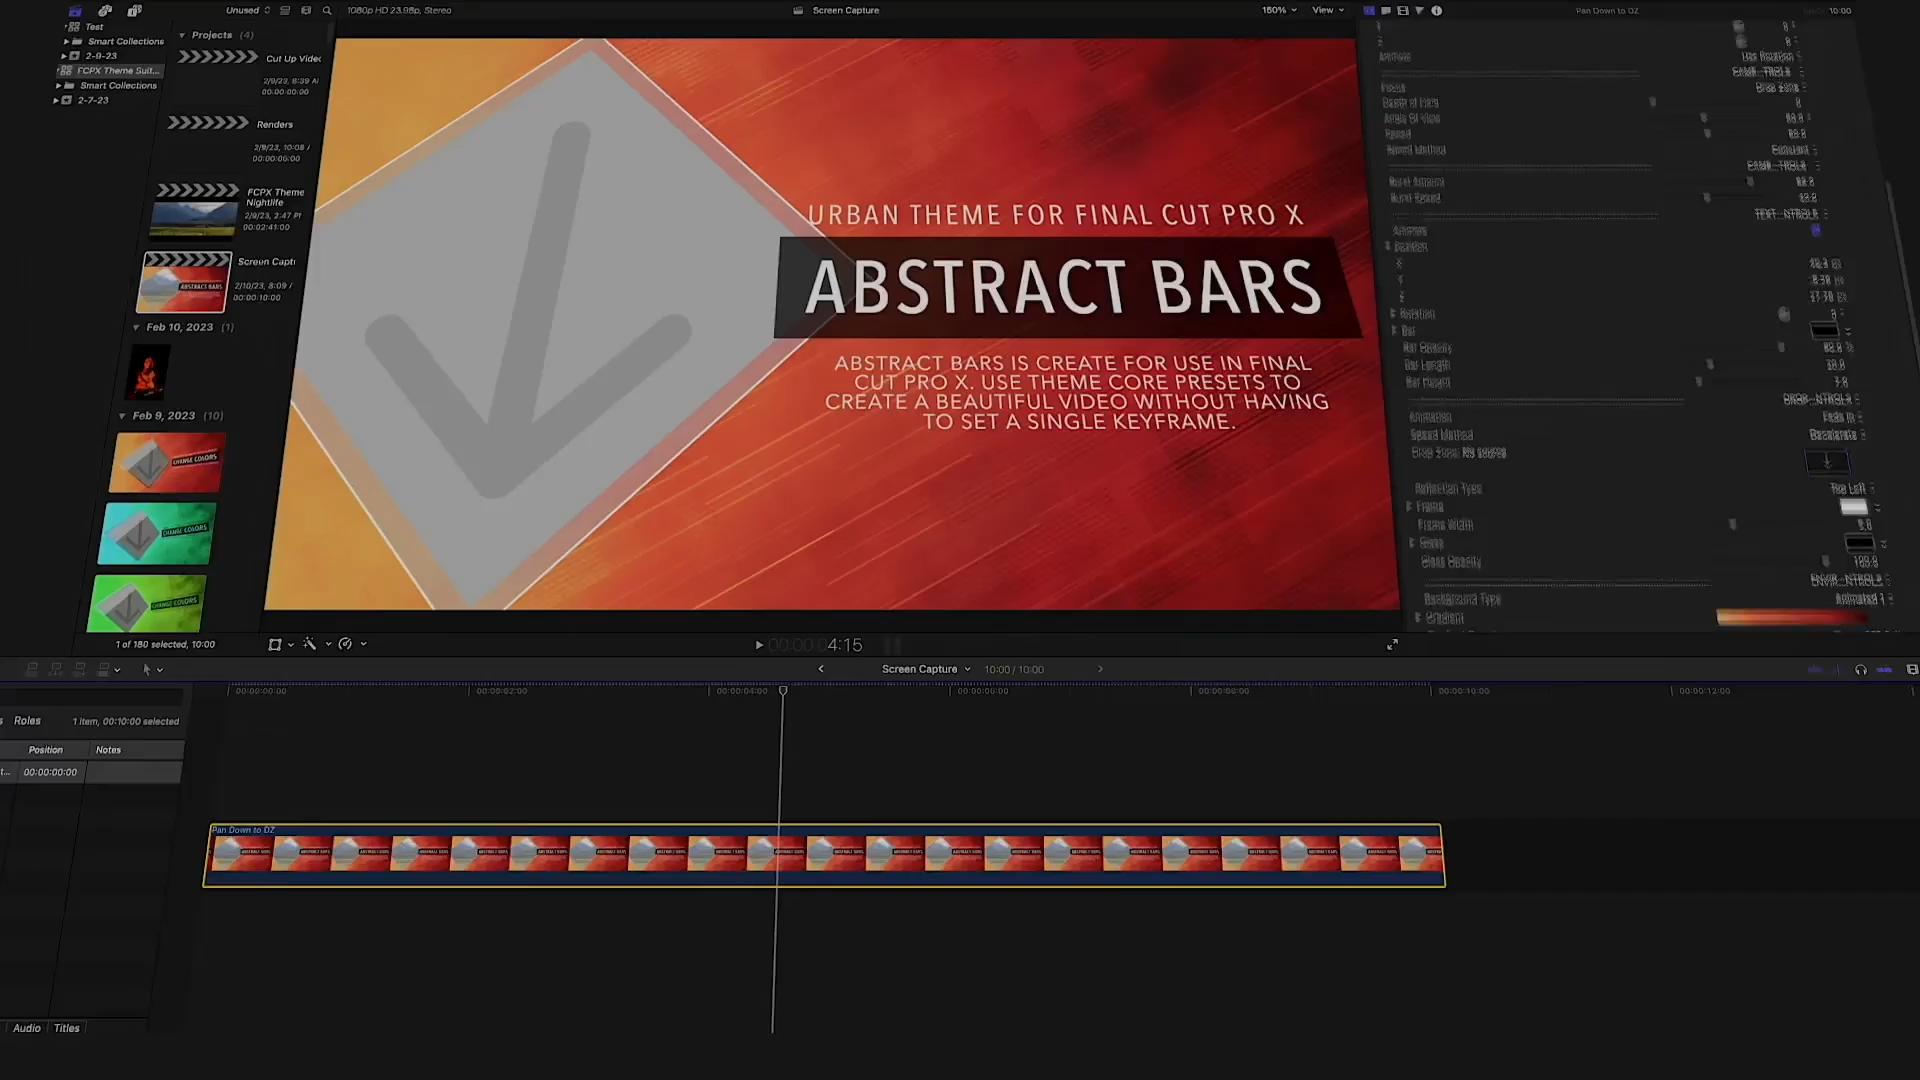The image size is (1920, 1080).
Task: Click the white Frame color swatch
Action: click(1854, 507)
